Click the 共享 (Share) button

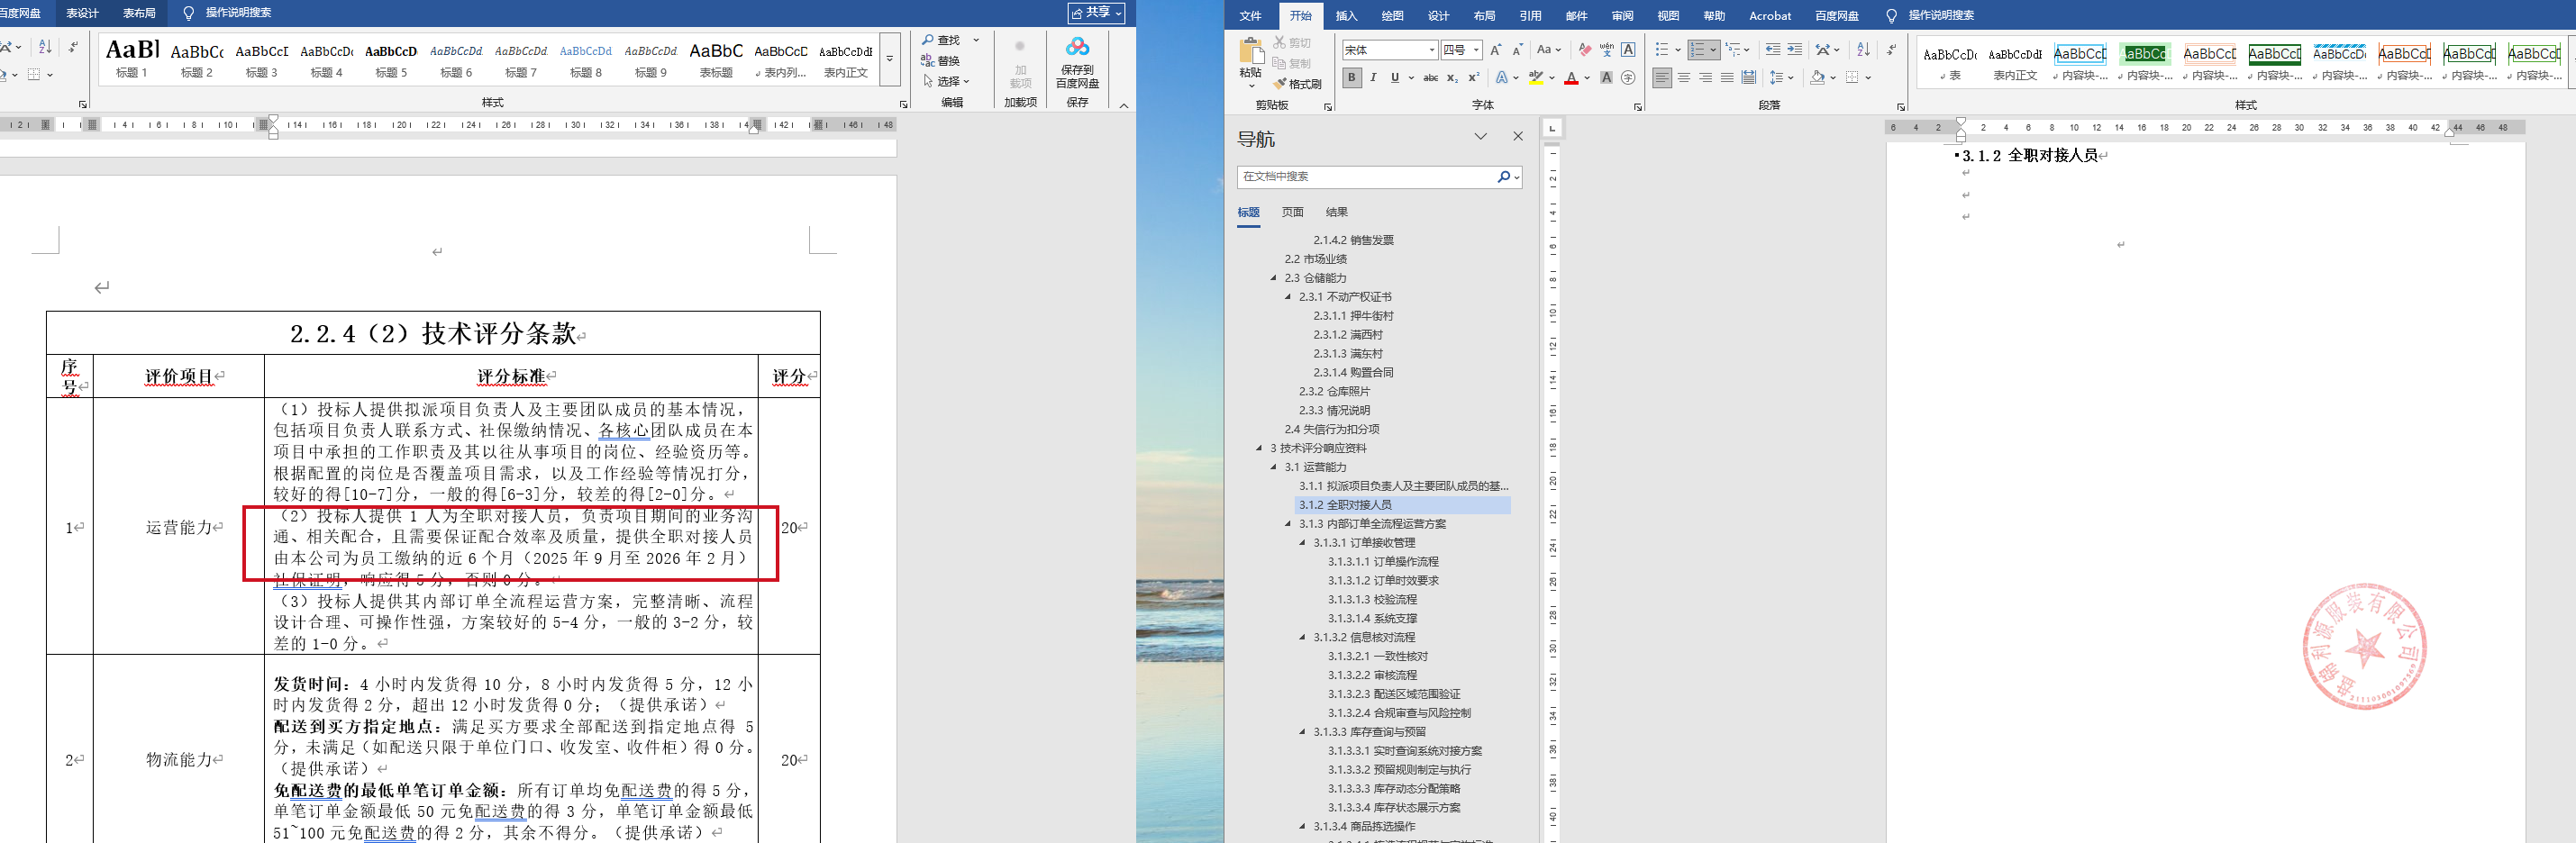pyautogui.click(x=1096, y=13)
